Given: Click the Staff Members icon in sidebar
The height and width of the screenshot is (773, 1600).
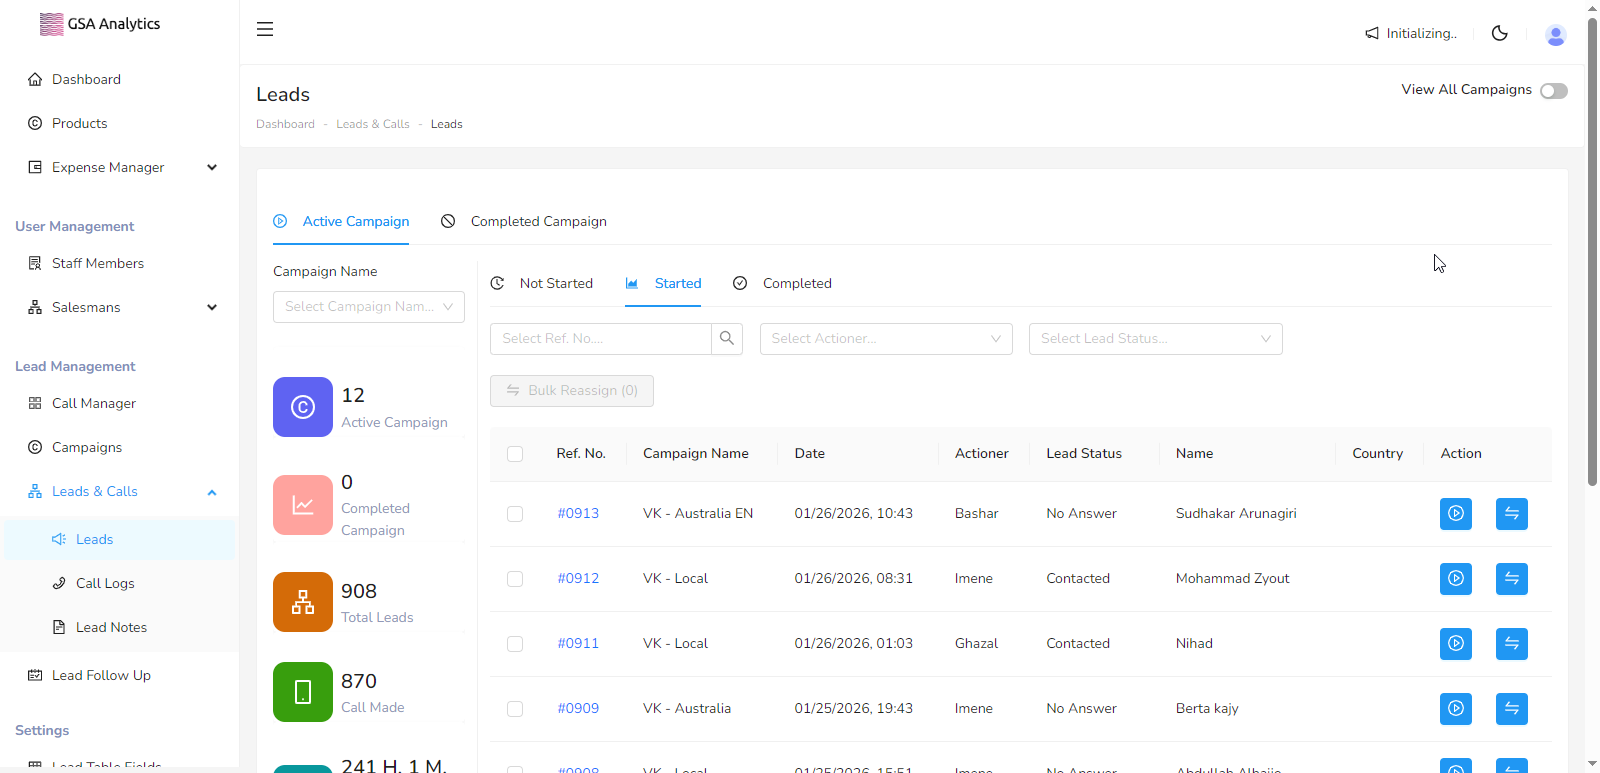Looking at the screenshot, I should click(35, 263).
